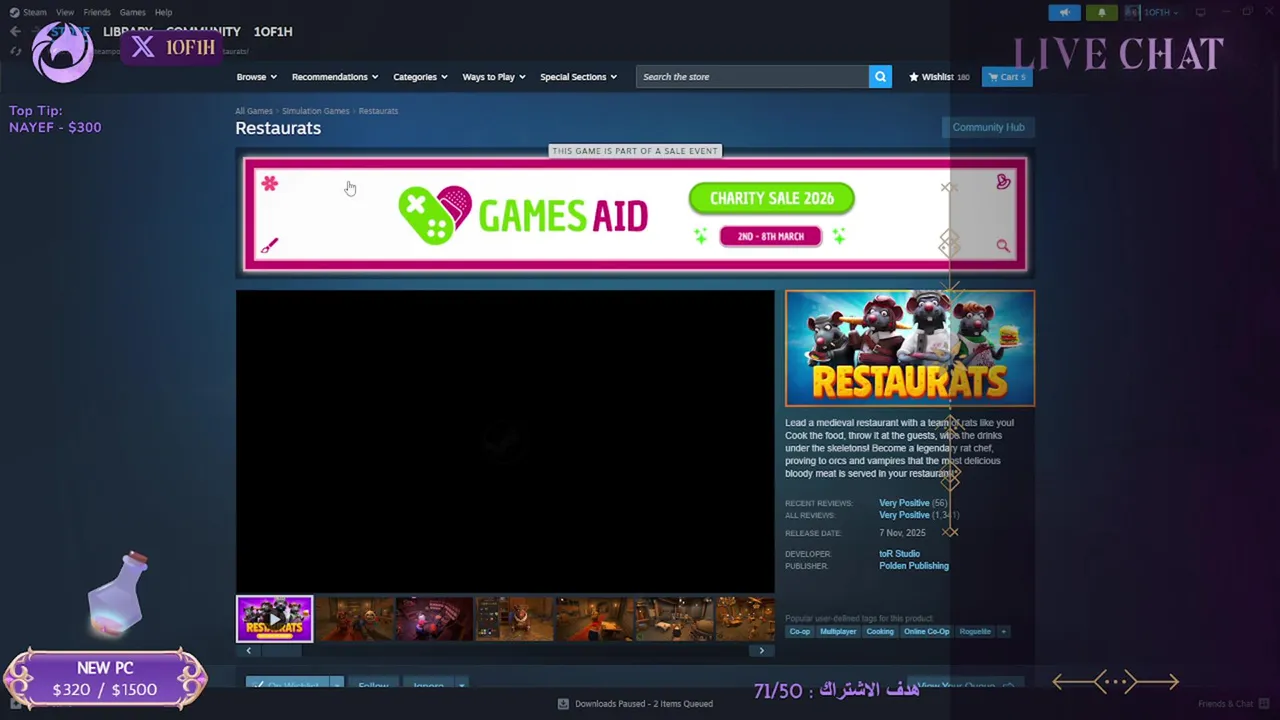Click the 1OF1H profile avatar
The width and height of the screenshot is (1280, 720).
1131,13
